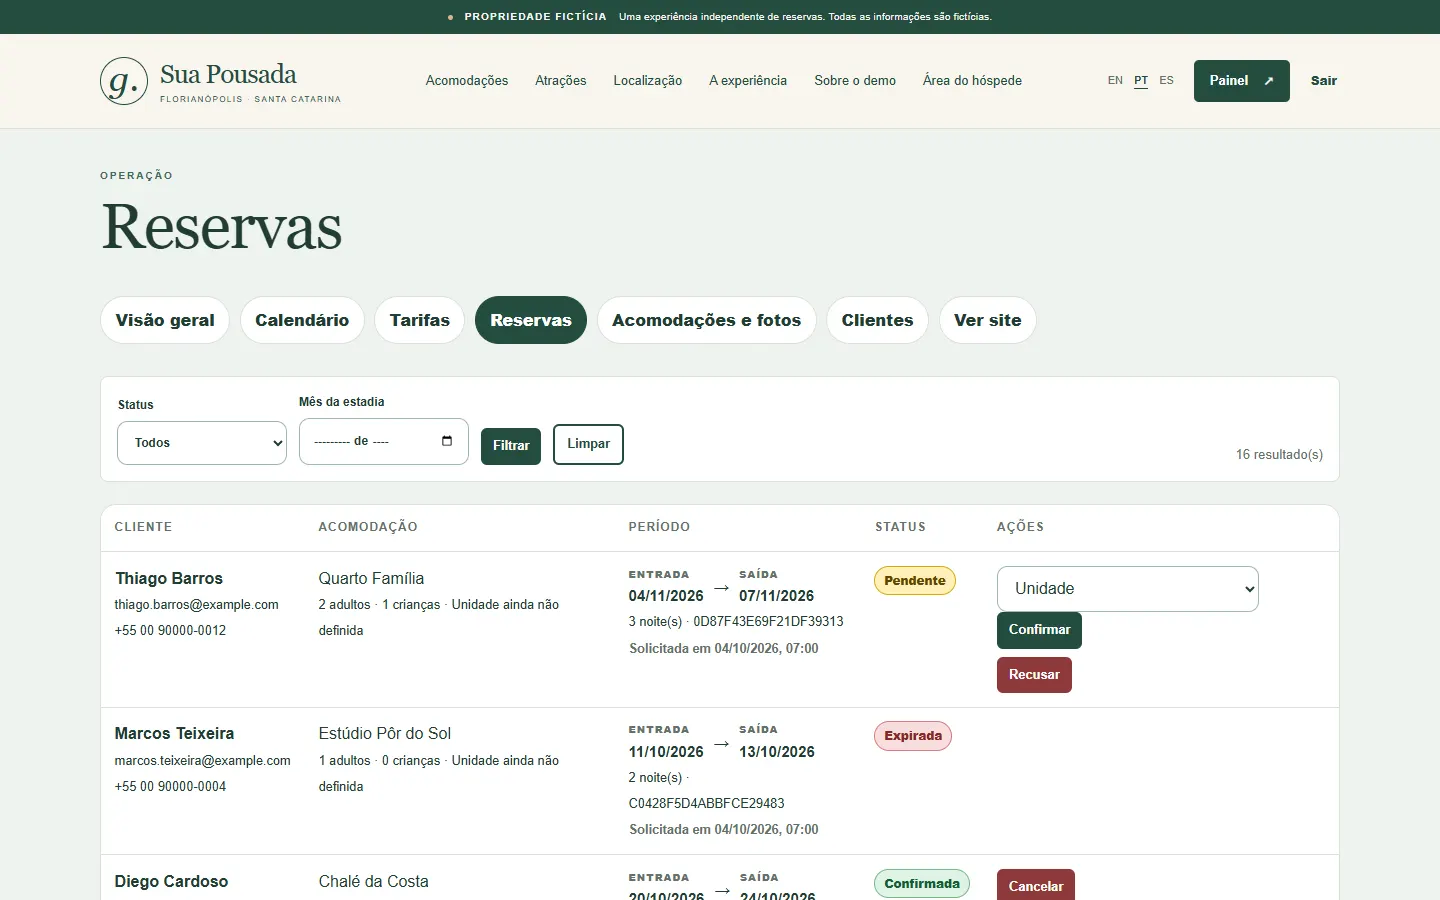Viewport: 1440px width, 900px height.
Task: Open the calendar picker icon in Mês da estadia
Action: click(x=447, y=441)
